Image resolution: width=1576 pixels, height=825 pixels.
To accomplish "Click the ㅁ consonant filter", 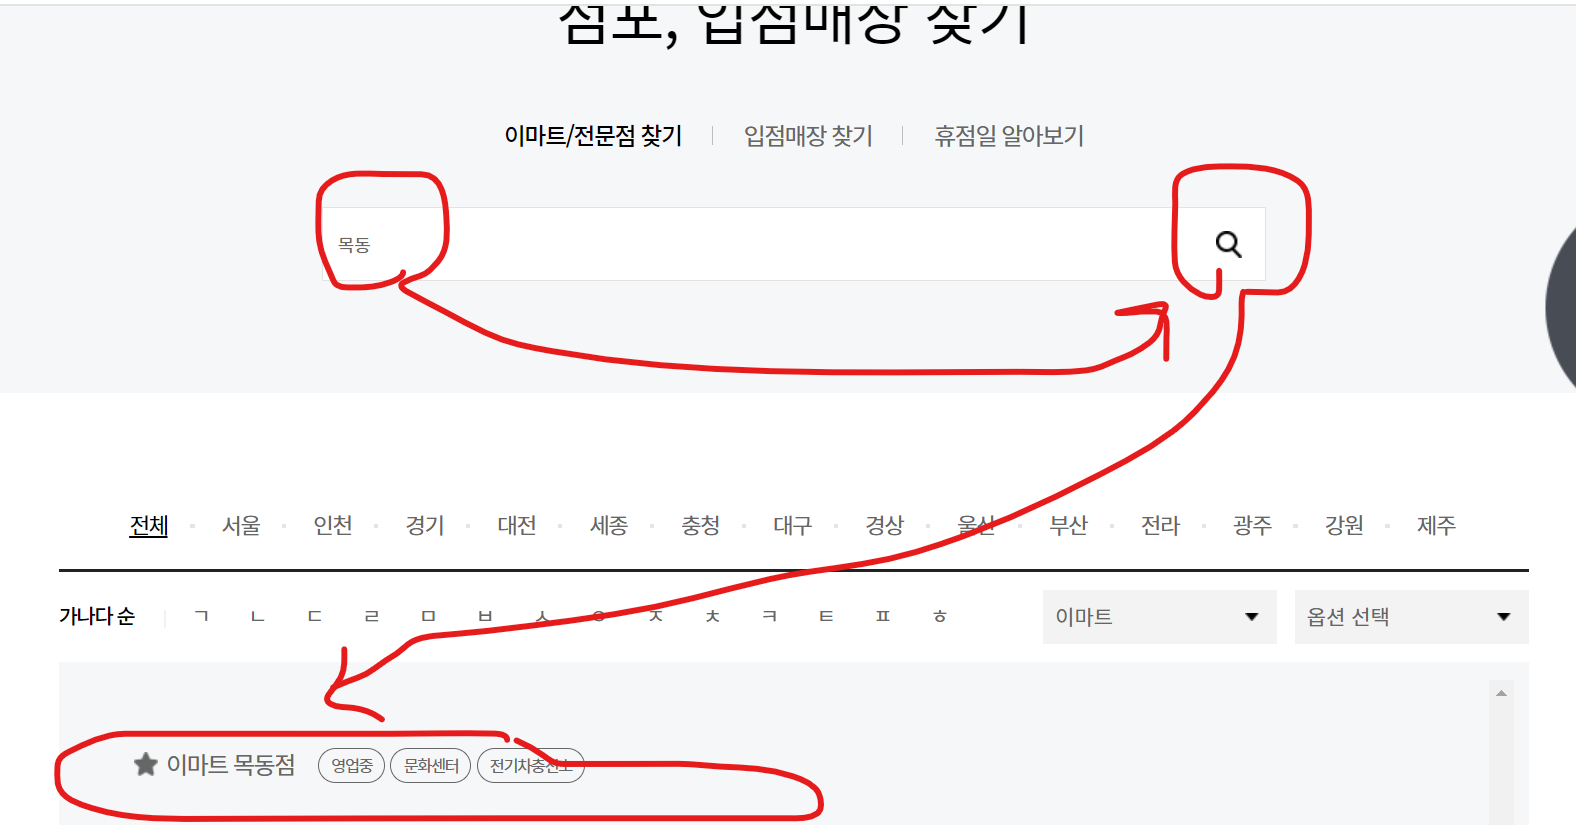I will [x=429, y=616].
